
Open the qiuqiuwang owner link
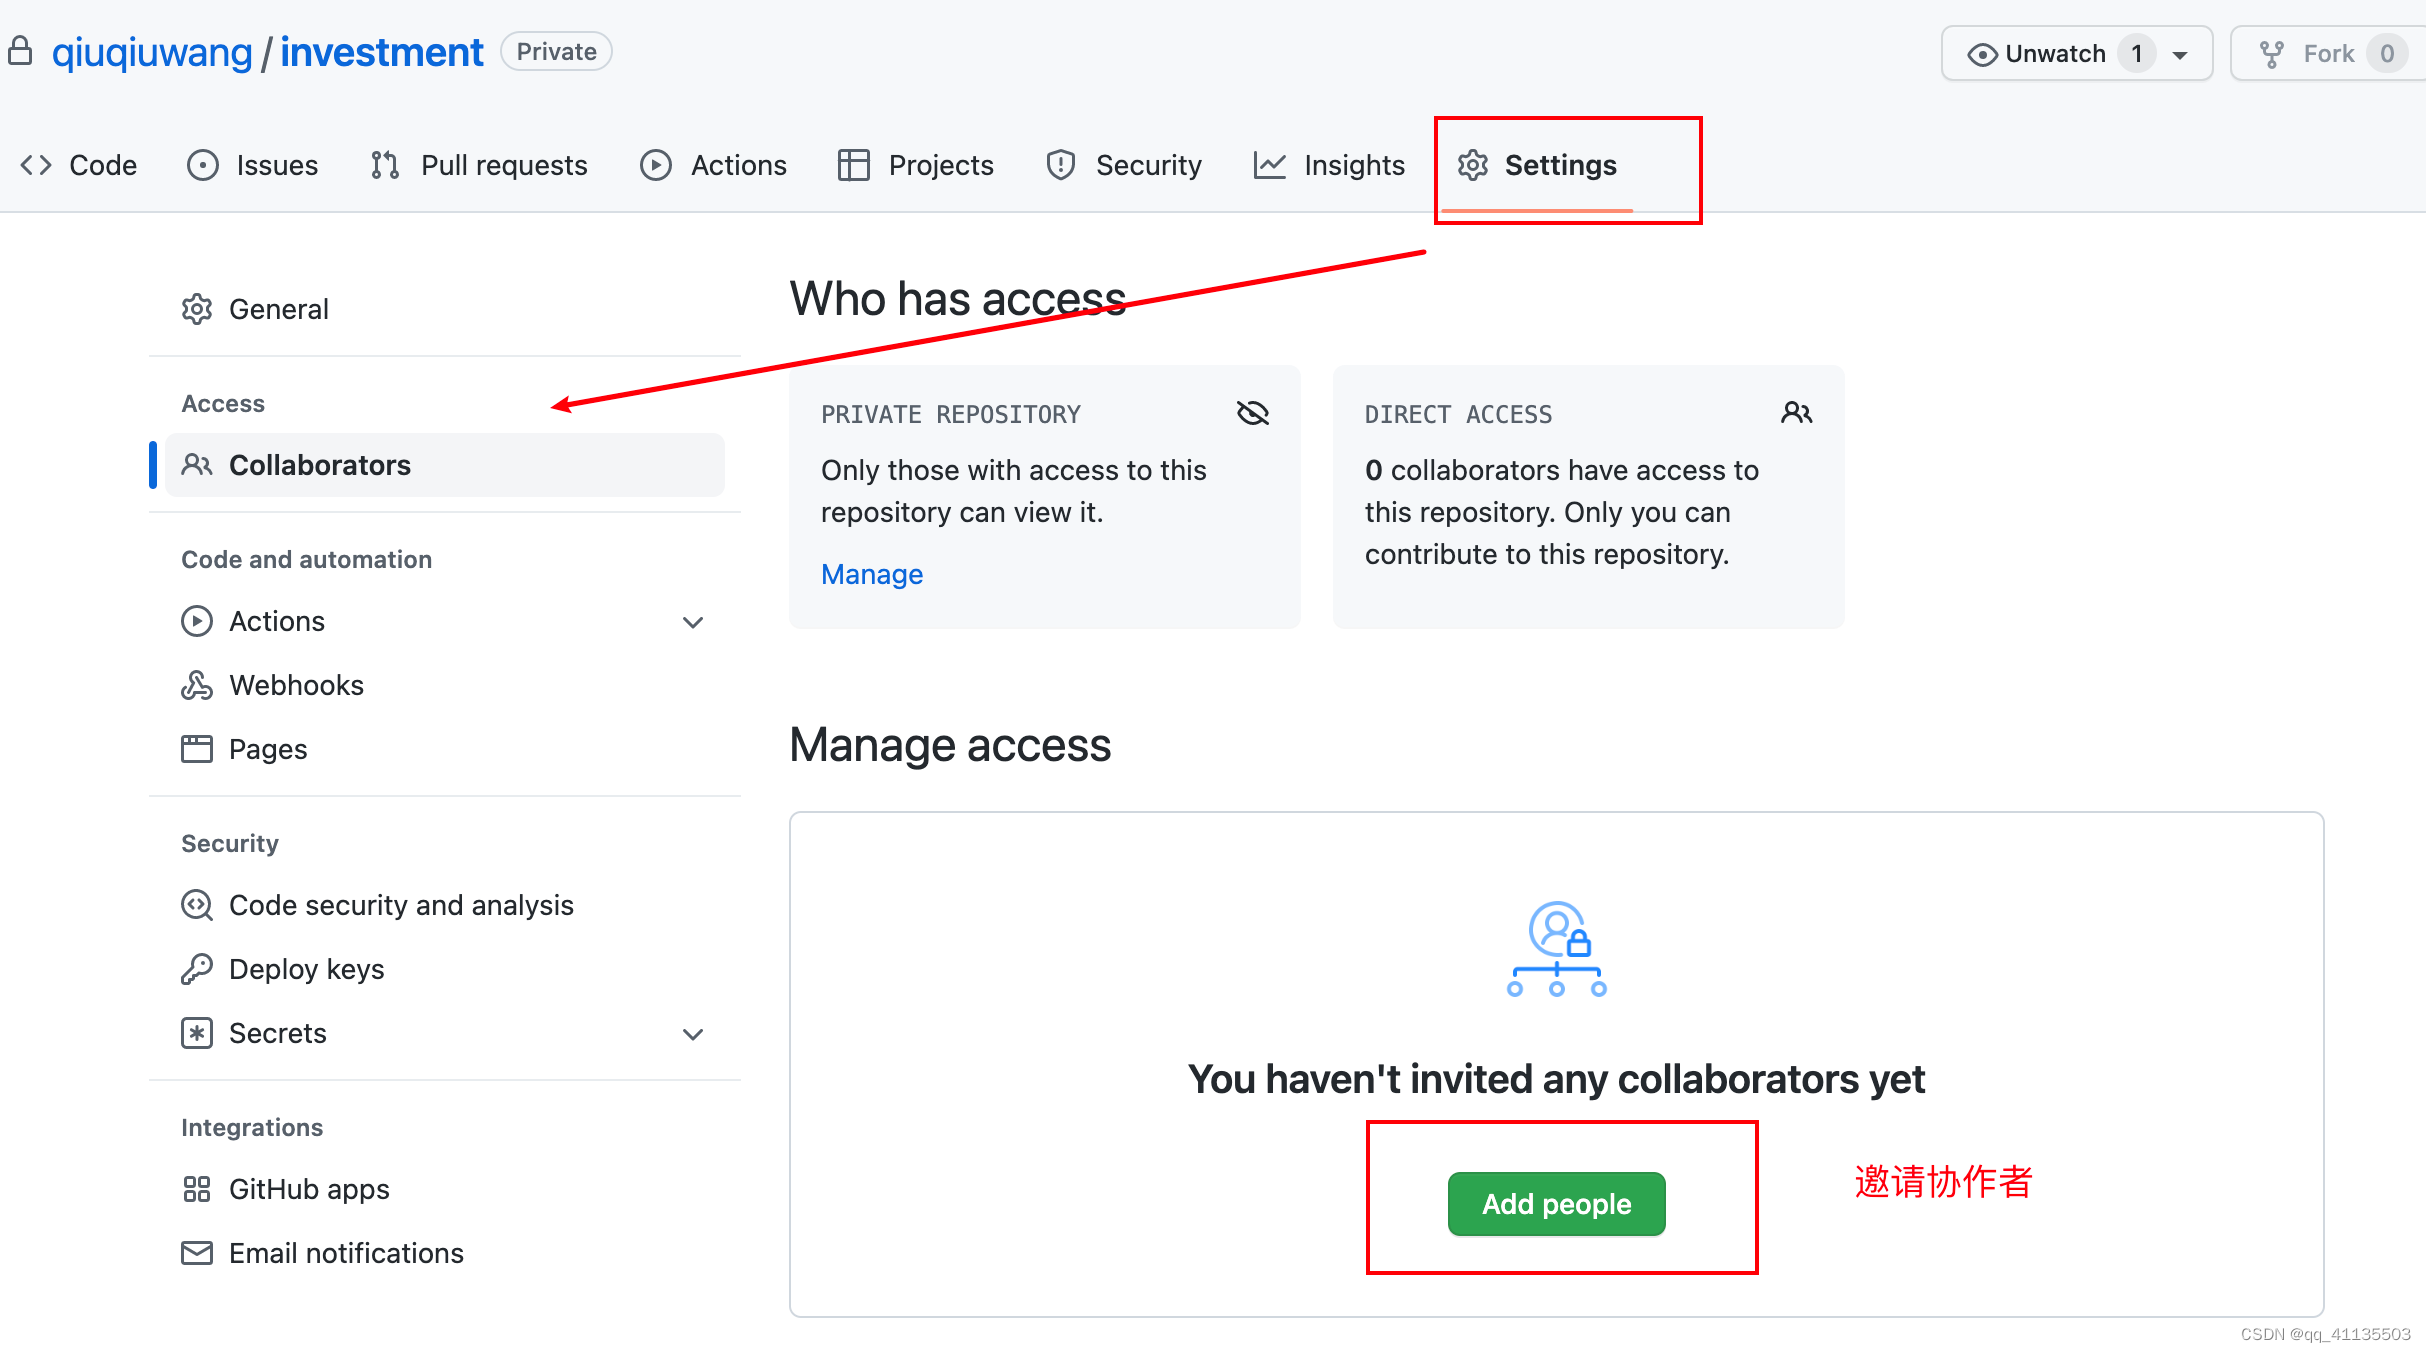[x=152, y=52]
